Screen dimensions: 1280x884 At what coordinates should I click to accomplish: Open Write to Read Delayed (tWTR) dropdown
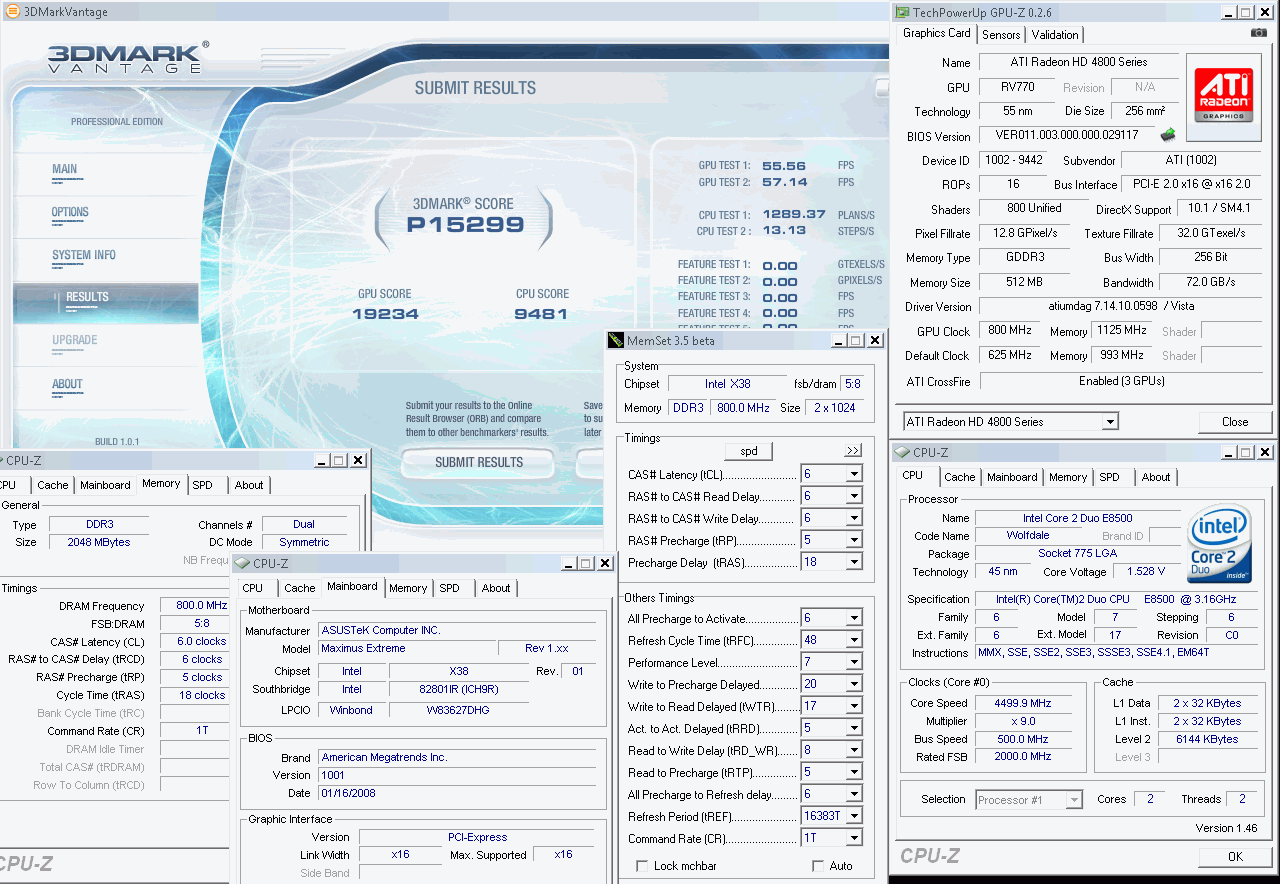[x=854, y=706]
